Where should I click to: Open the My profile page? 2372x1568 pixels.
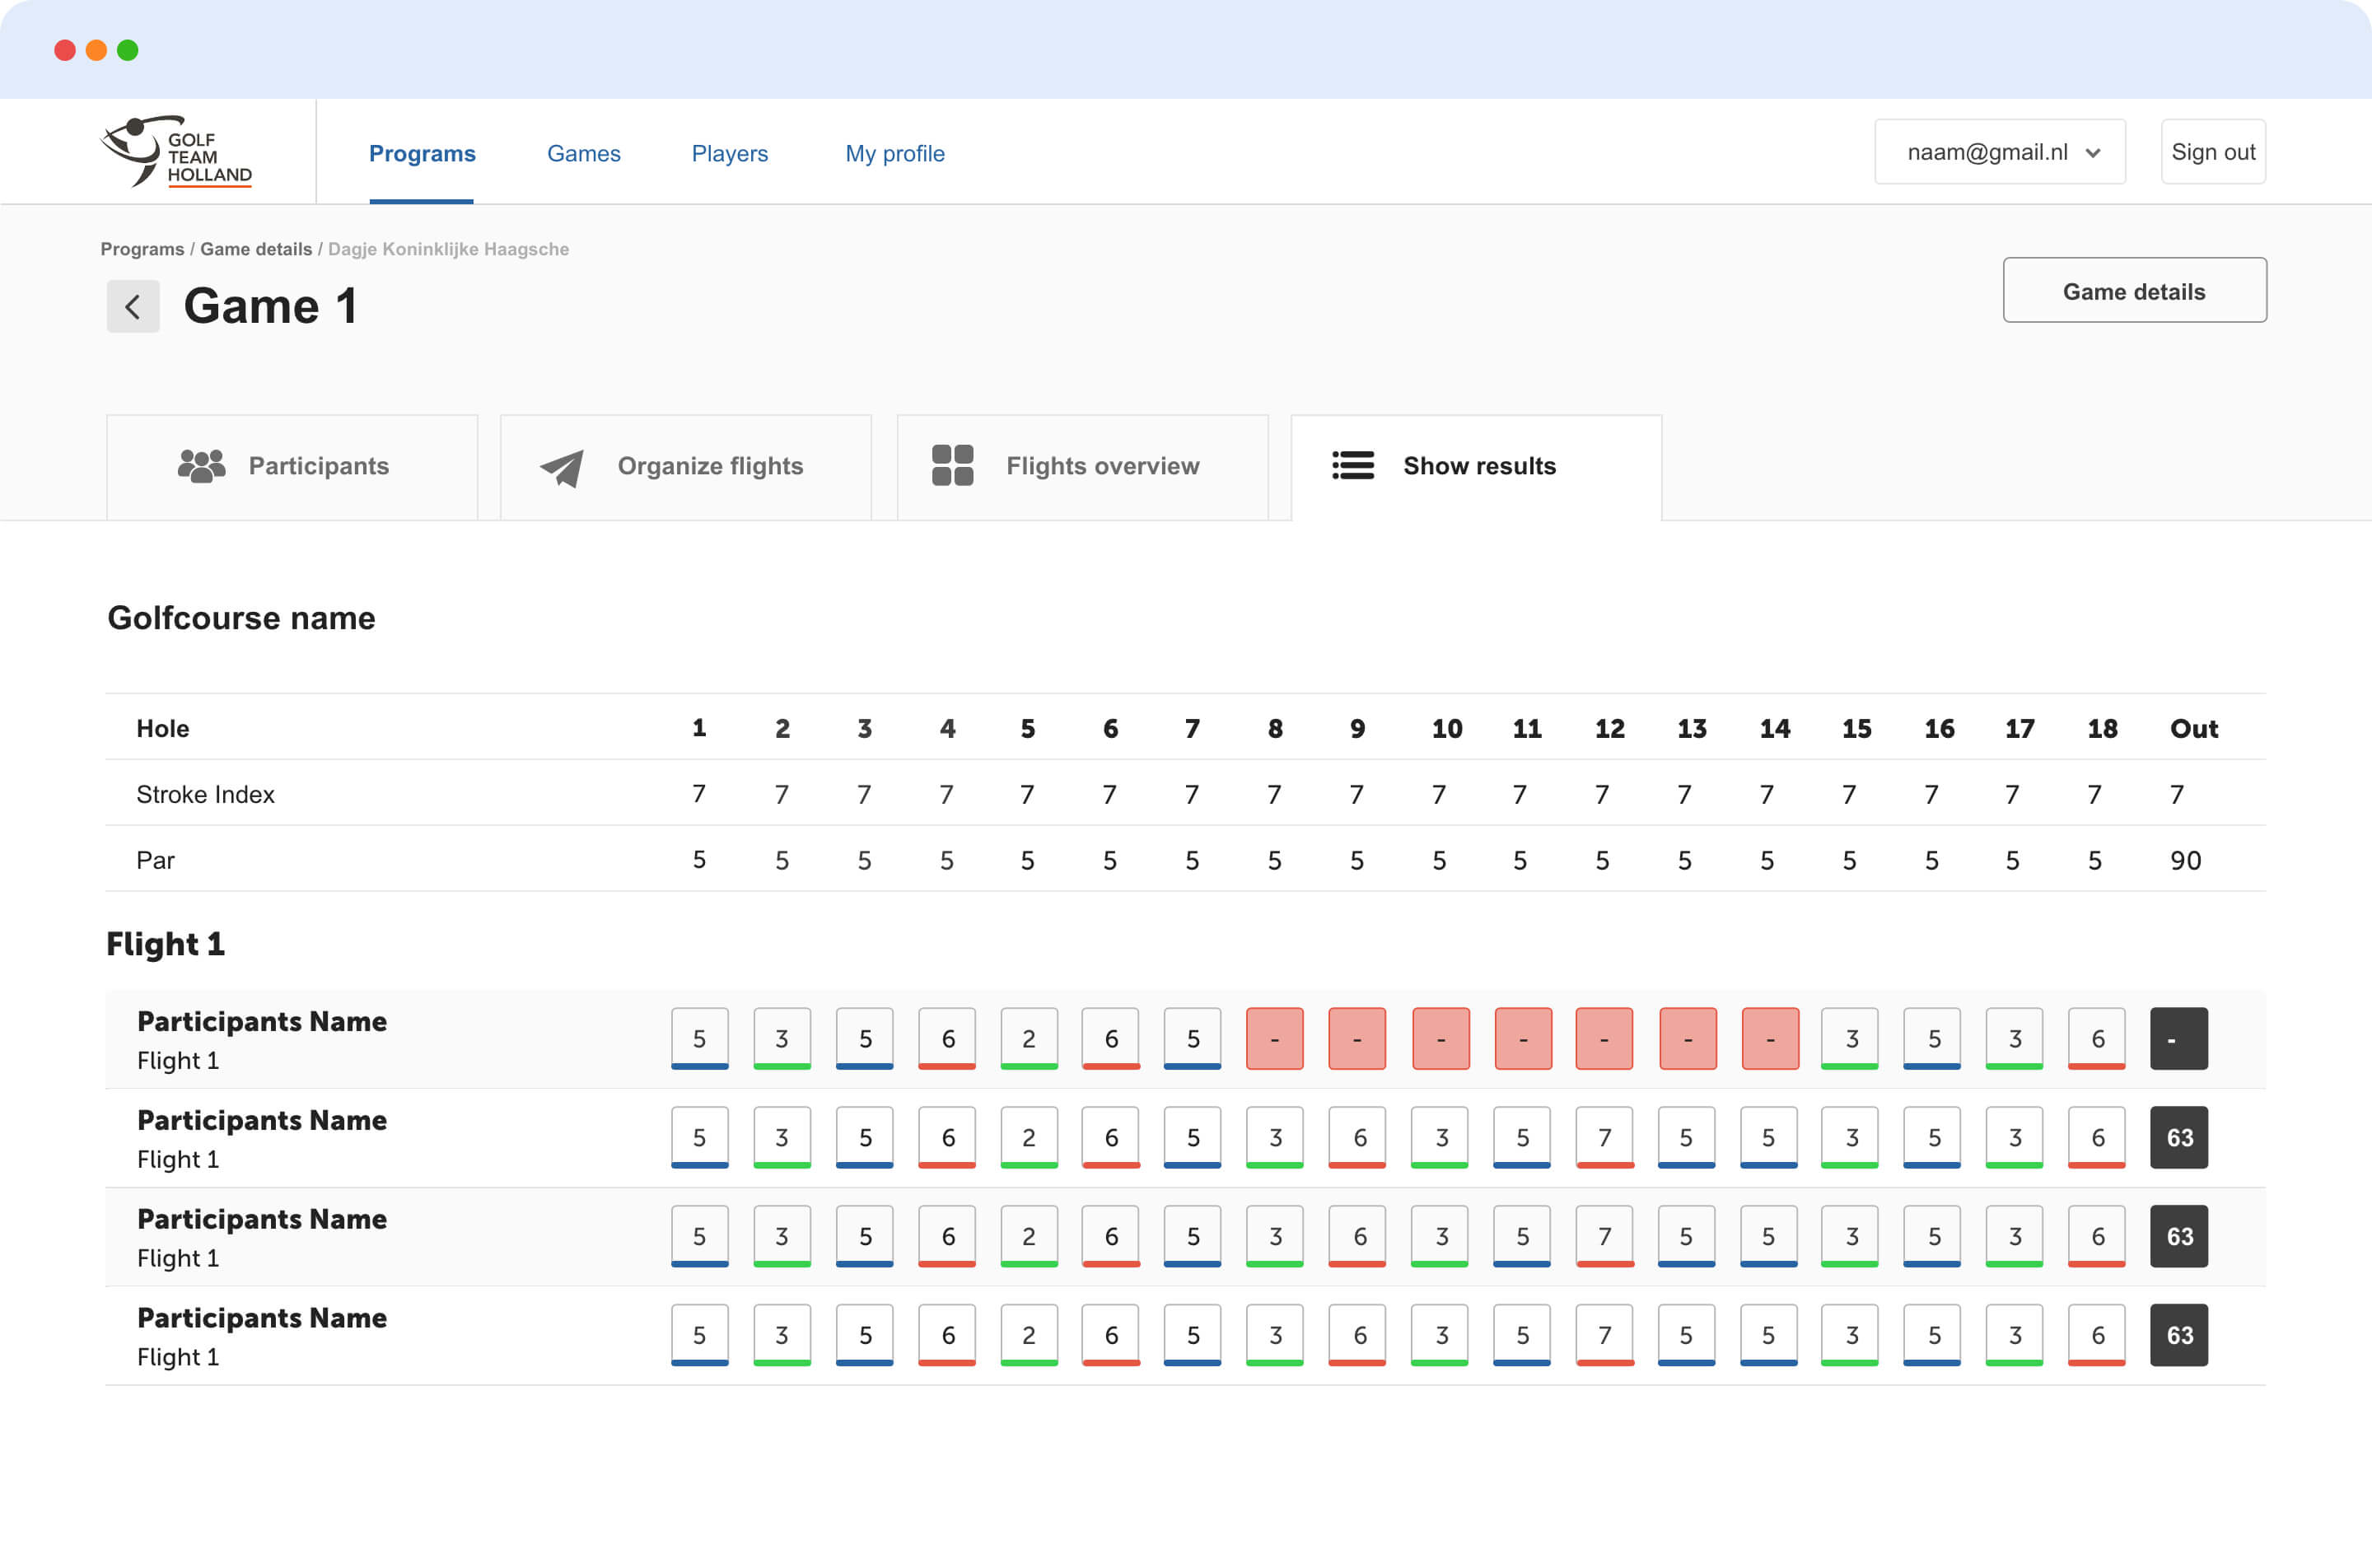point(895,153)
